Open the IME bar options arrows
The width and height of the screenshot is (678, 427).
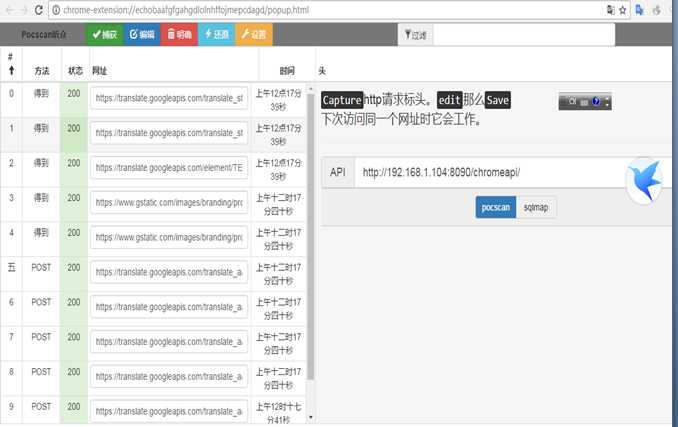tap(607, 102)
